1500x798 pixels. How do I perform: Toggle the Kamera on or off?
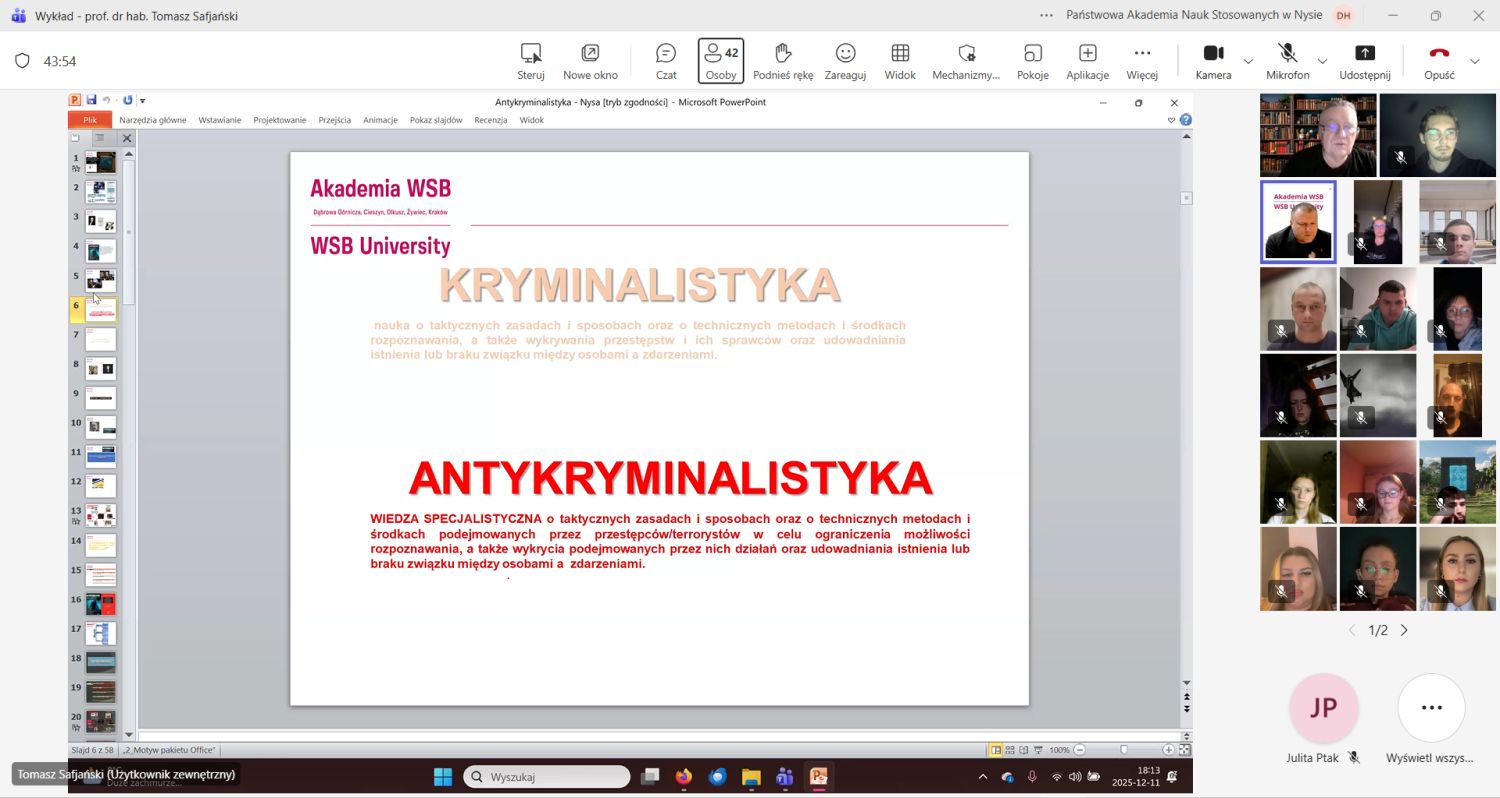tap(1213, 61)
